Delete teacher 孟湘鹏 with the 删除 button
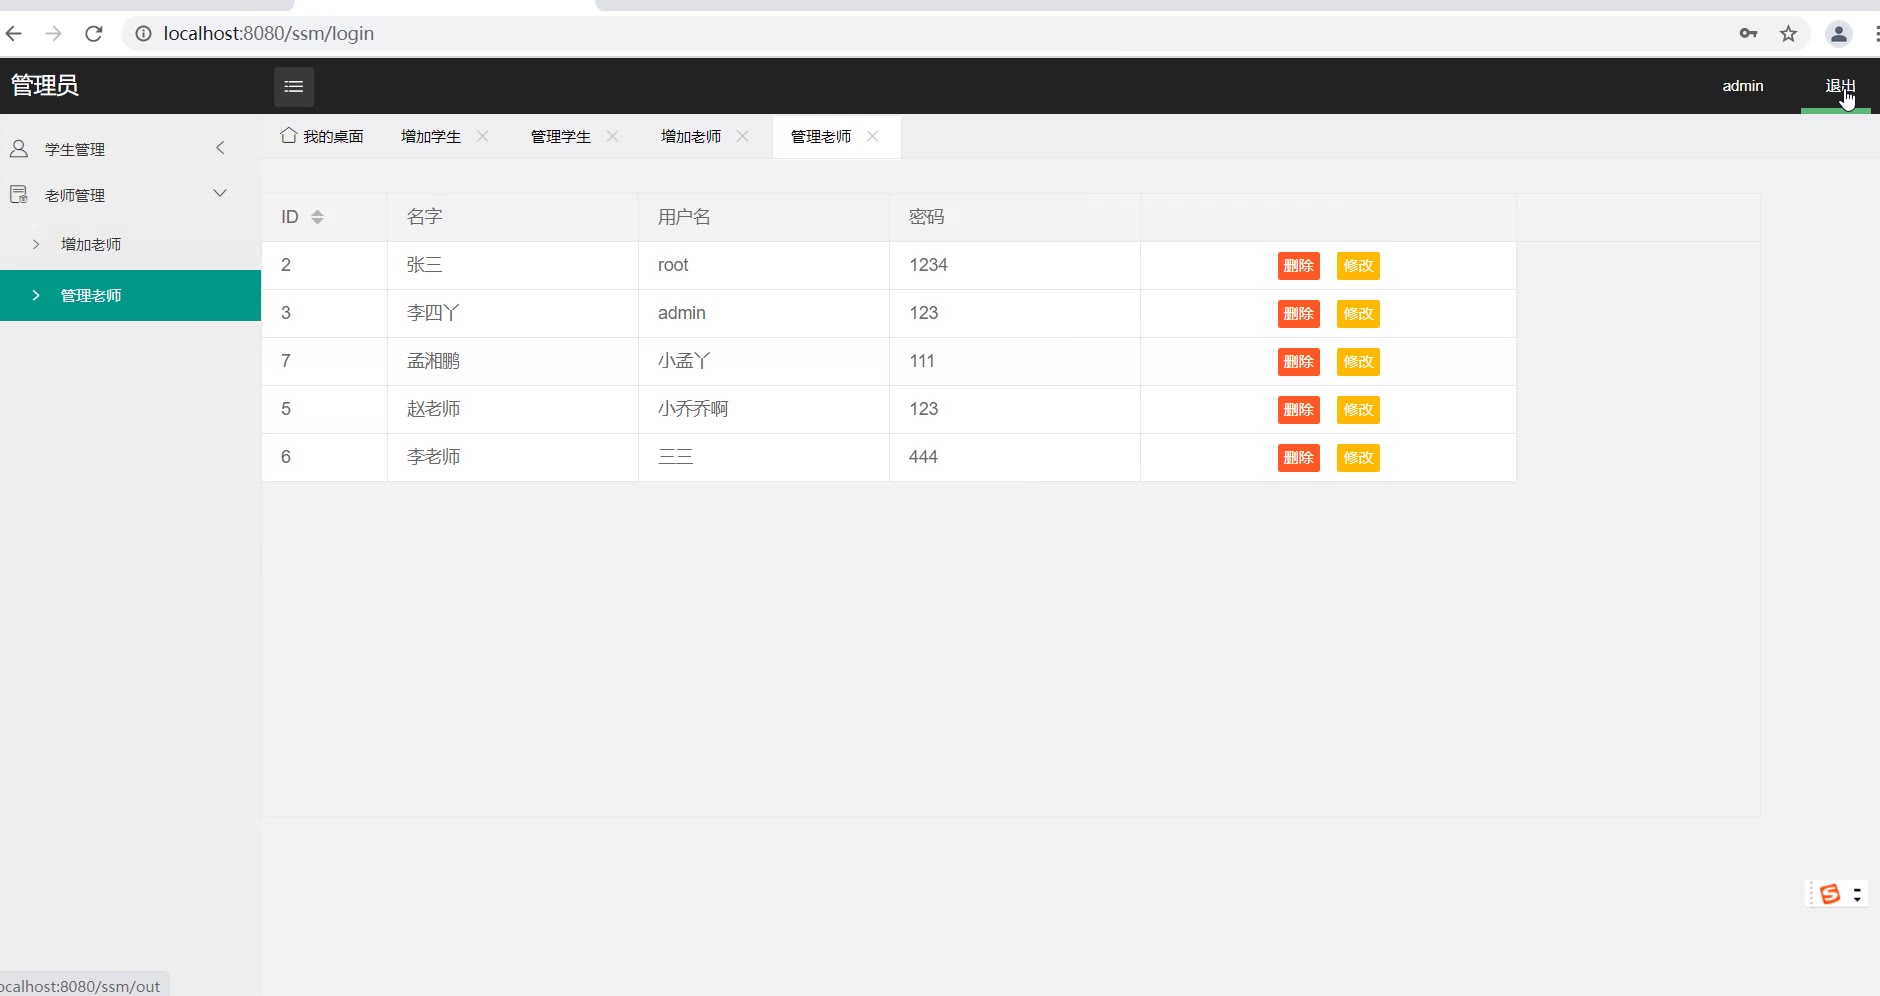The height and width of the screenshot is (996, 1880). point(1299,362)
